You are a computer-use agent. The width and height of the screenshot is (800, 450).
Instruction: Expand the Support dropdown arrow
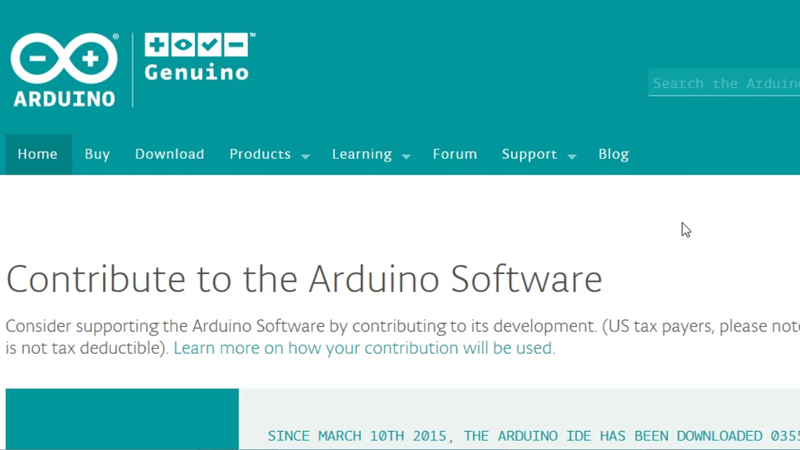tap(572, 157)
